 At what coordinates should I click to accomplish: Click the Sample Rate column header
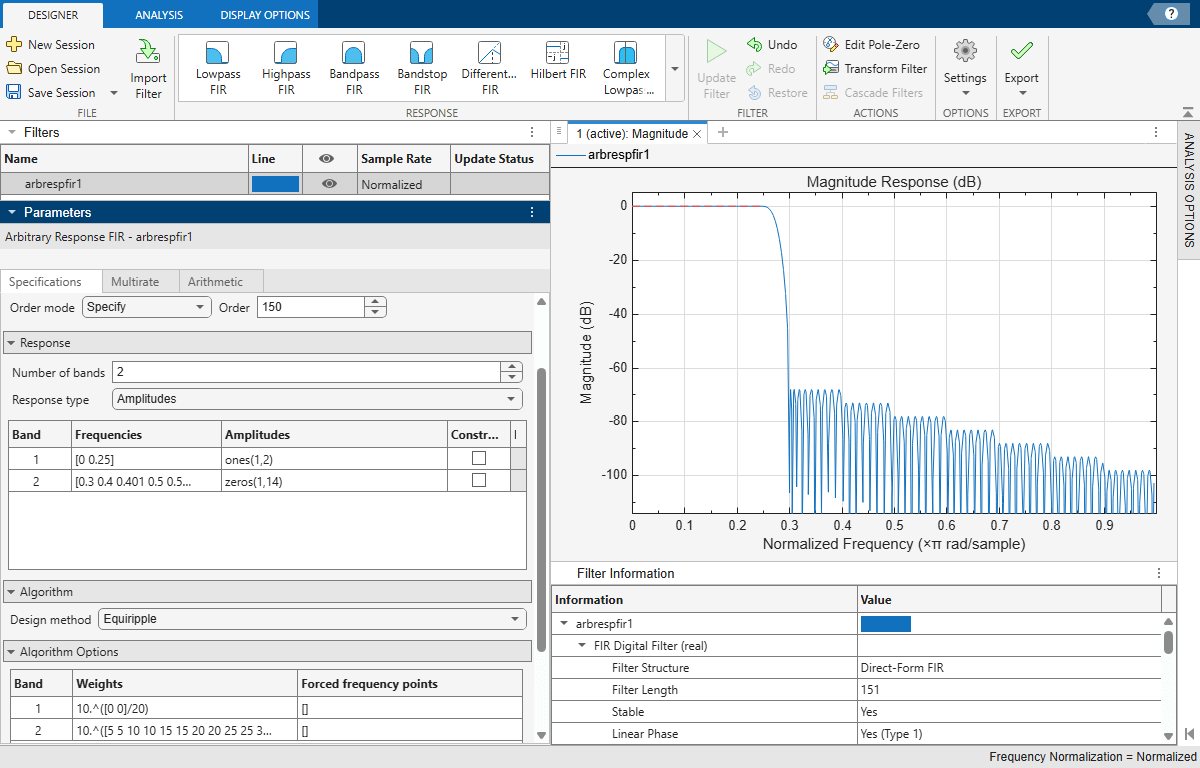(x=403, y=159)
